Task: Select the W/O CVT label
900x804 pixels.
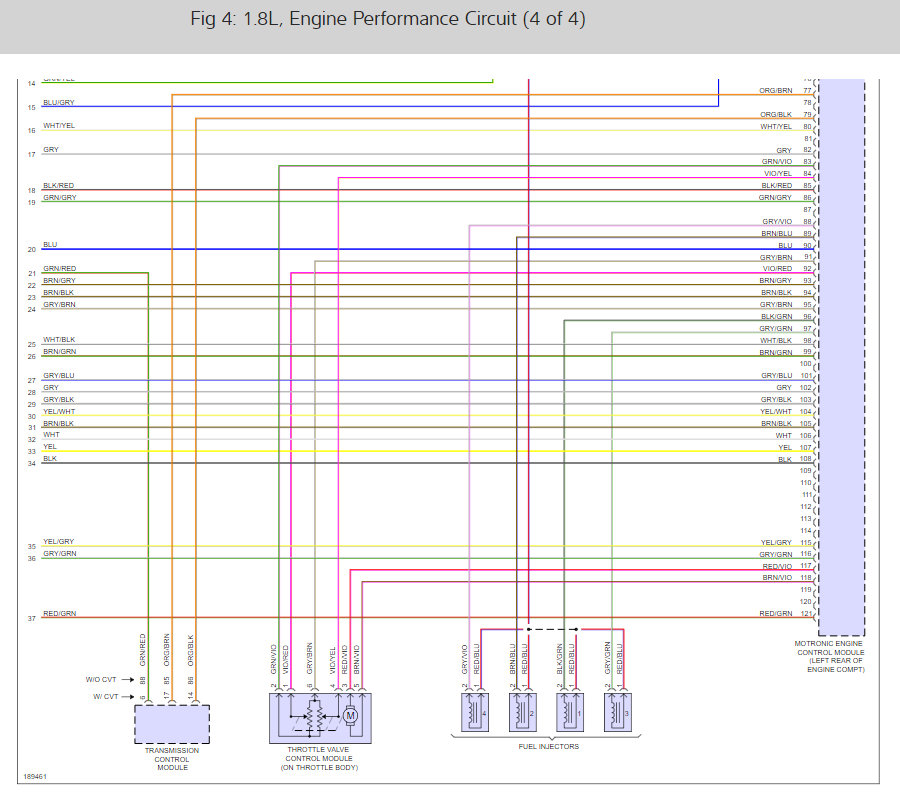Action: click(x=101, y=679)
